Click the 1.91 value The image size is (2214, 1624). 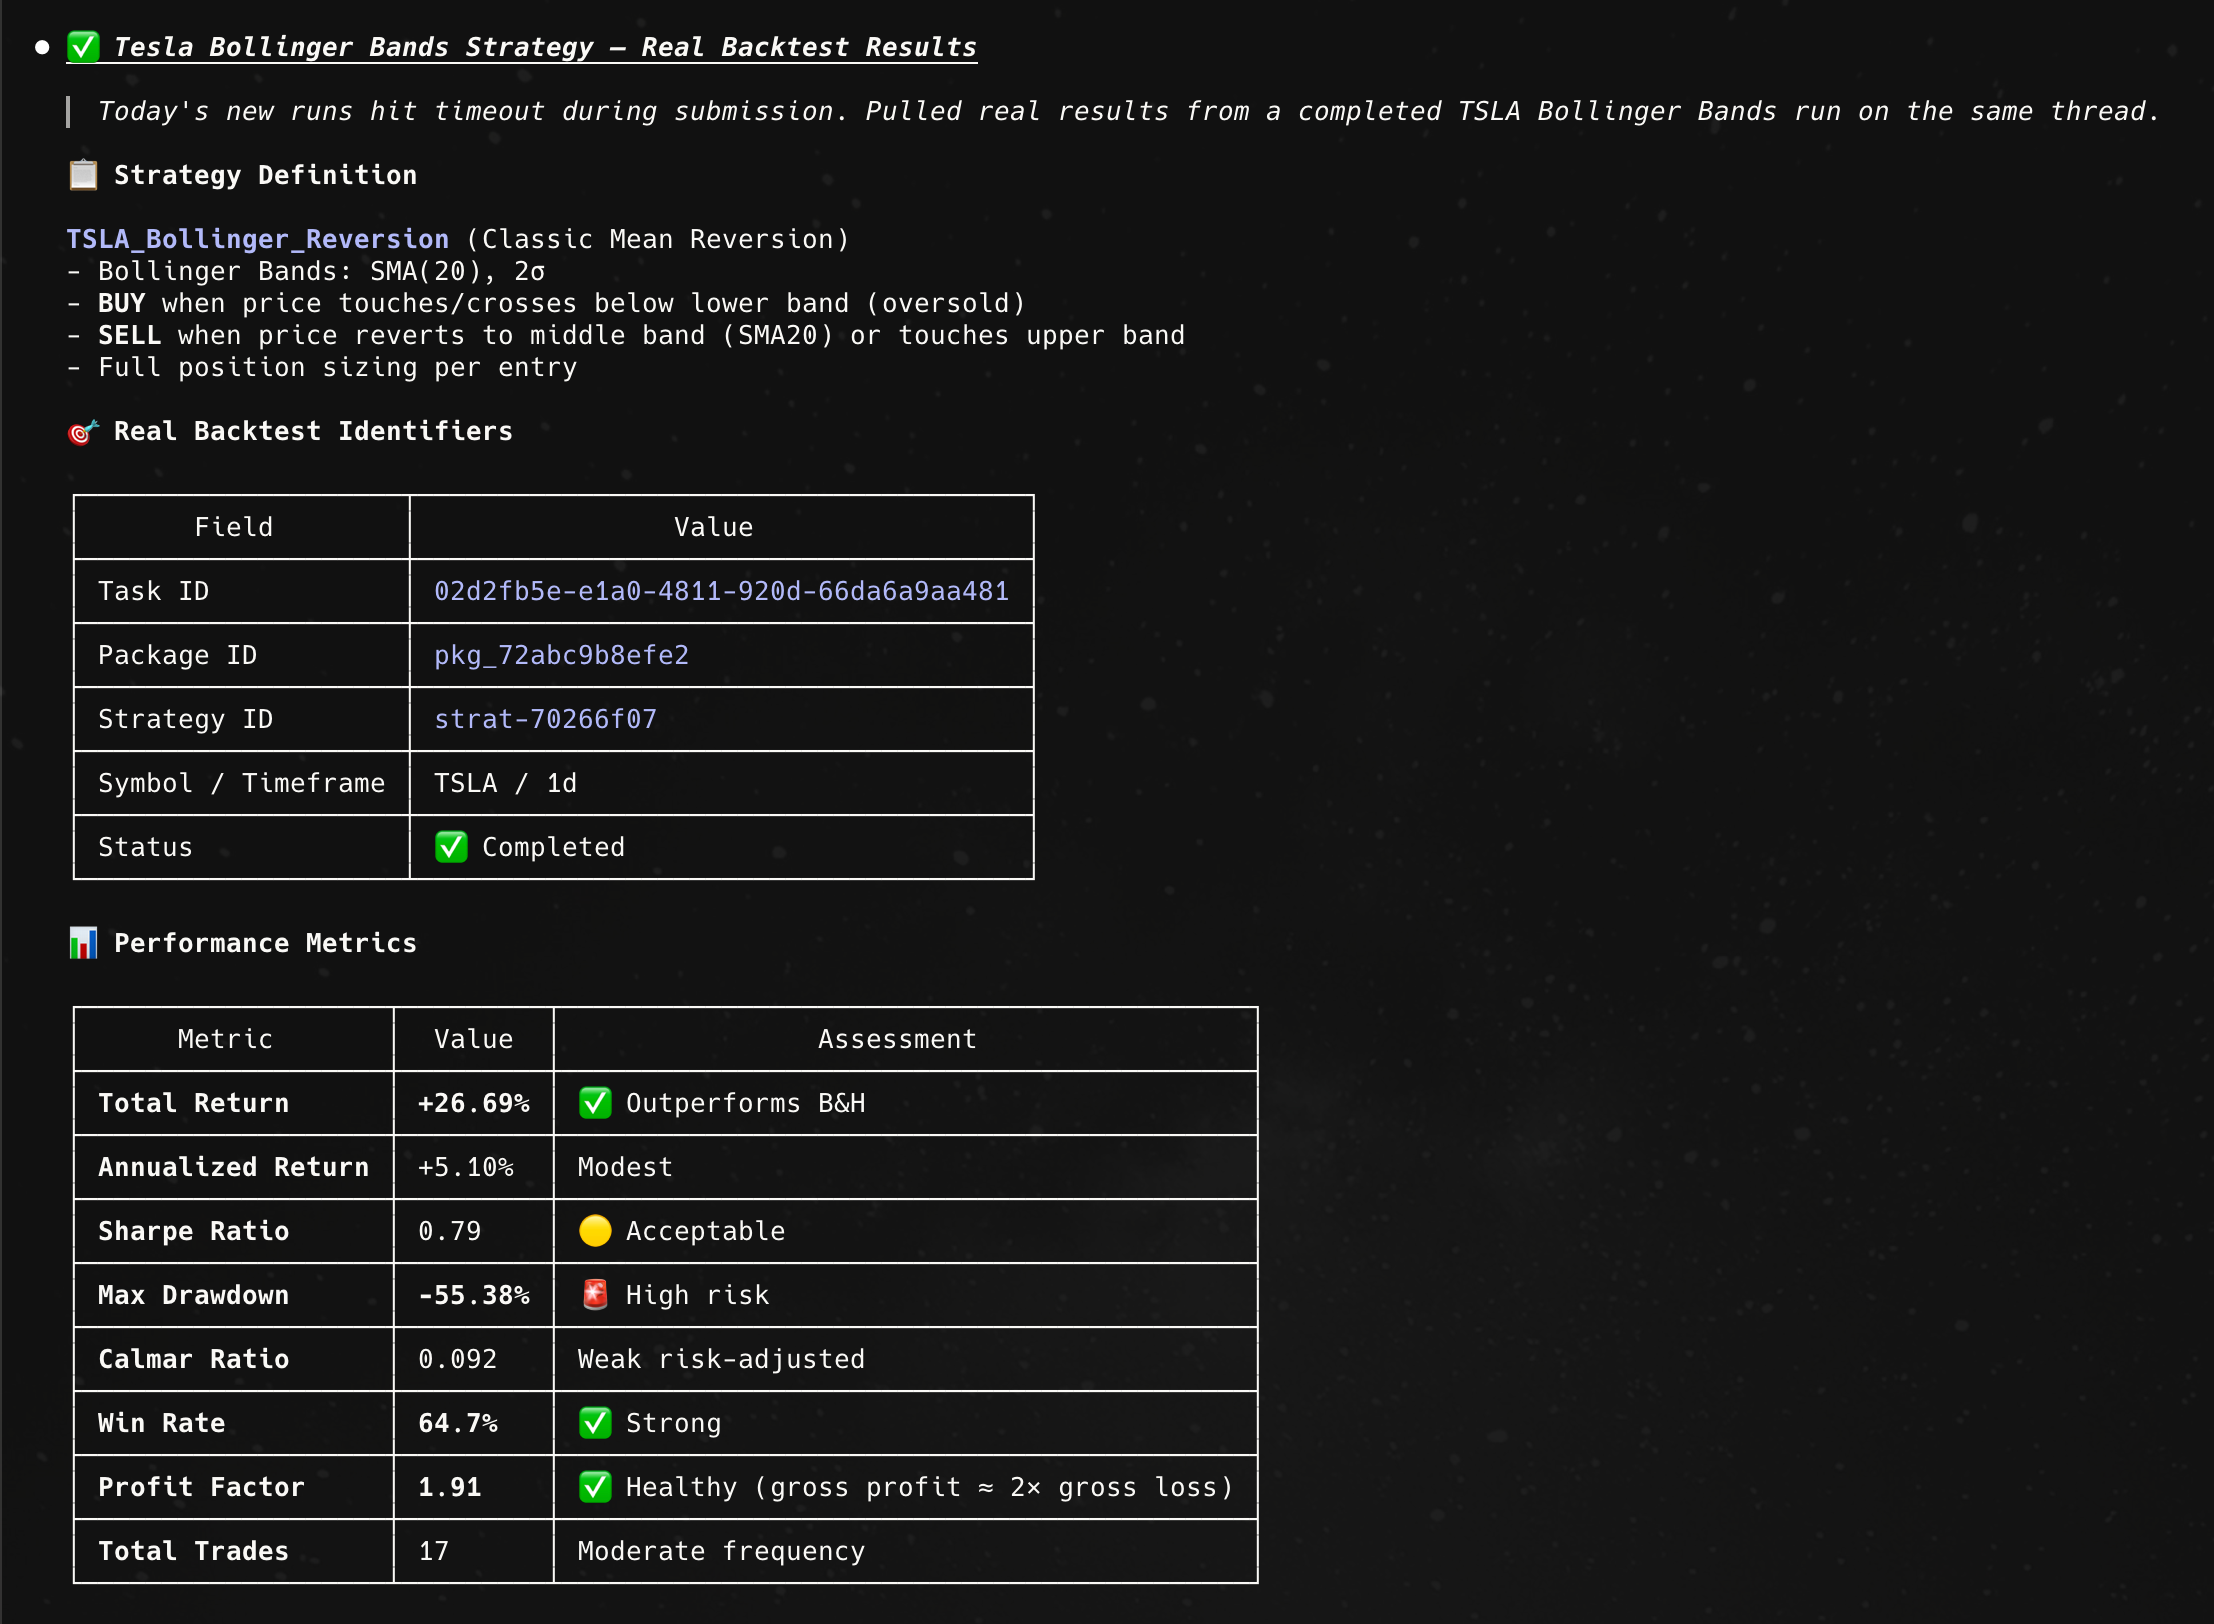point(449,1487)
